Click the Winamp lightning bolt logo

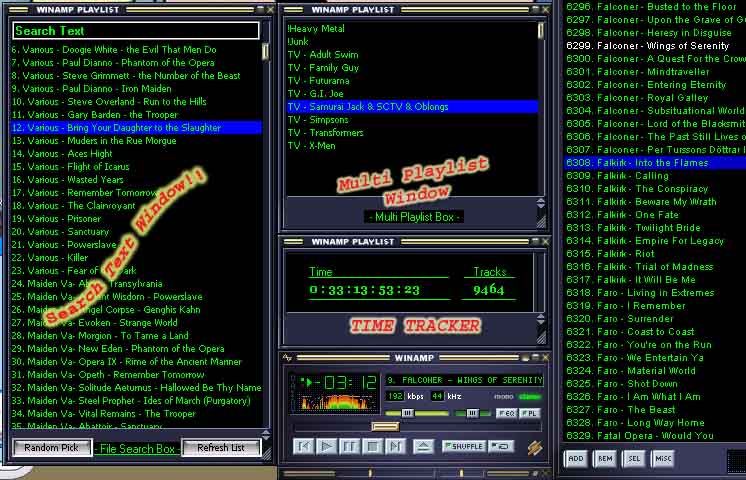pos(535,448)
